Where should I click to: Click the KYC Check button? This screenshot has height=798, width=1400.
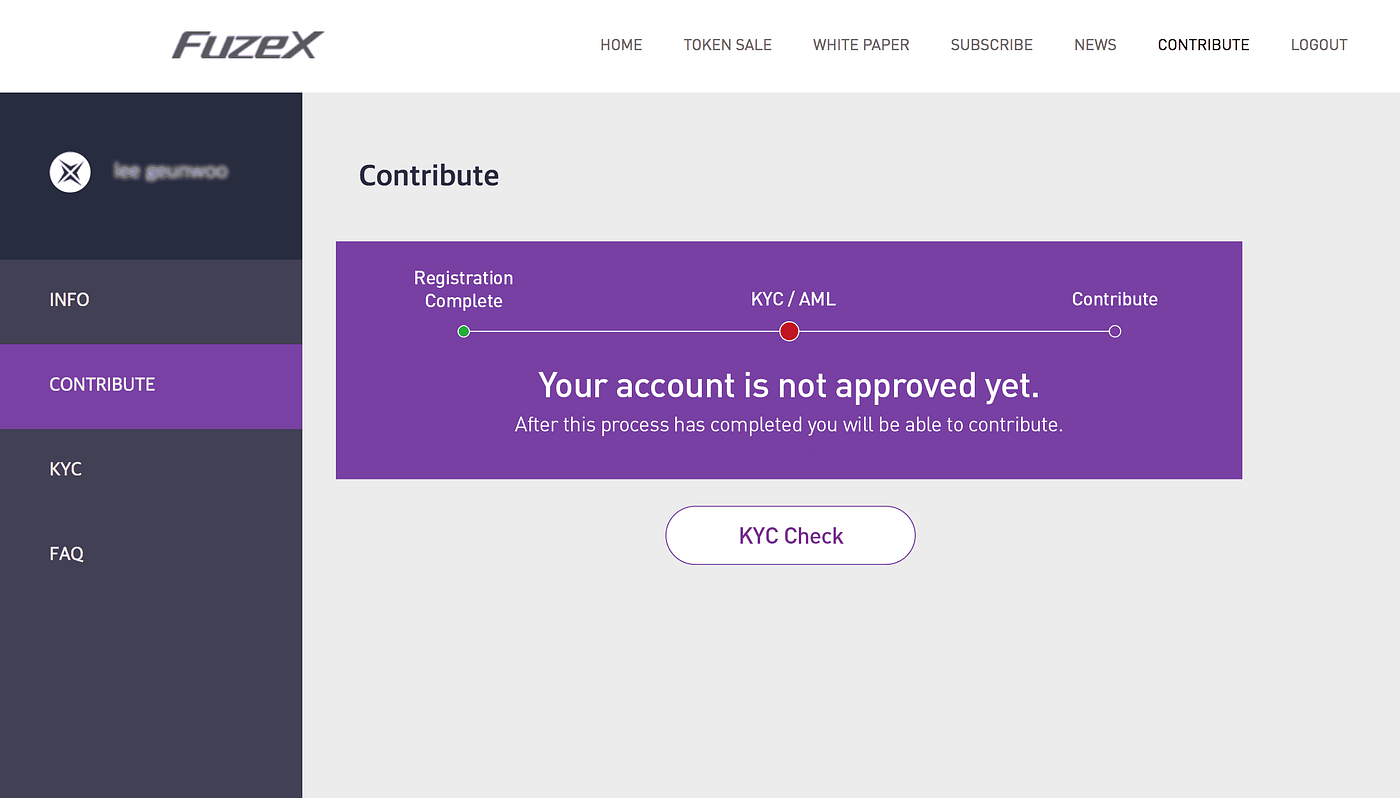(790, 535)
